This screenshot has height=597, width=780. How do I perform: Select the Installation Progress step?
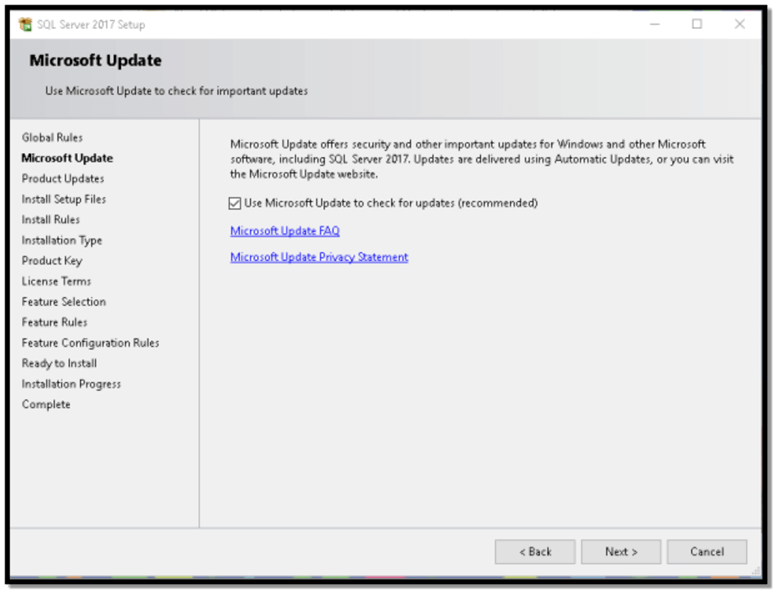(71, 385)
